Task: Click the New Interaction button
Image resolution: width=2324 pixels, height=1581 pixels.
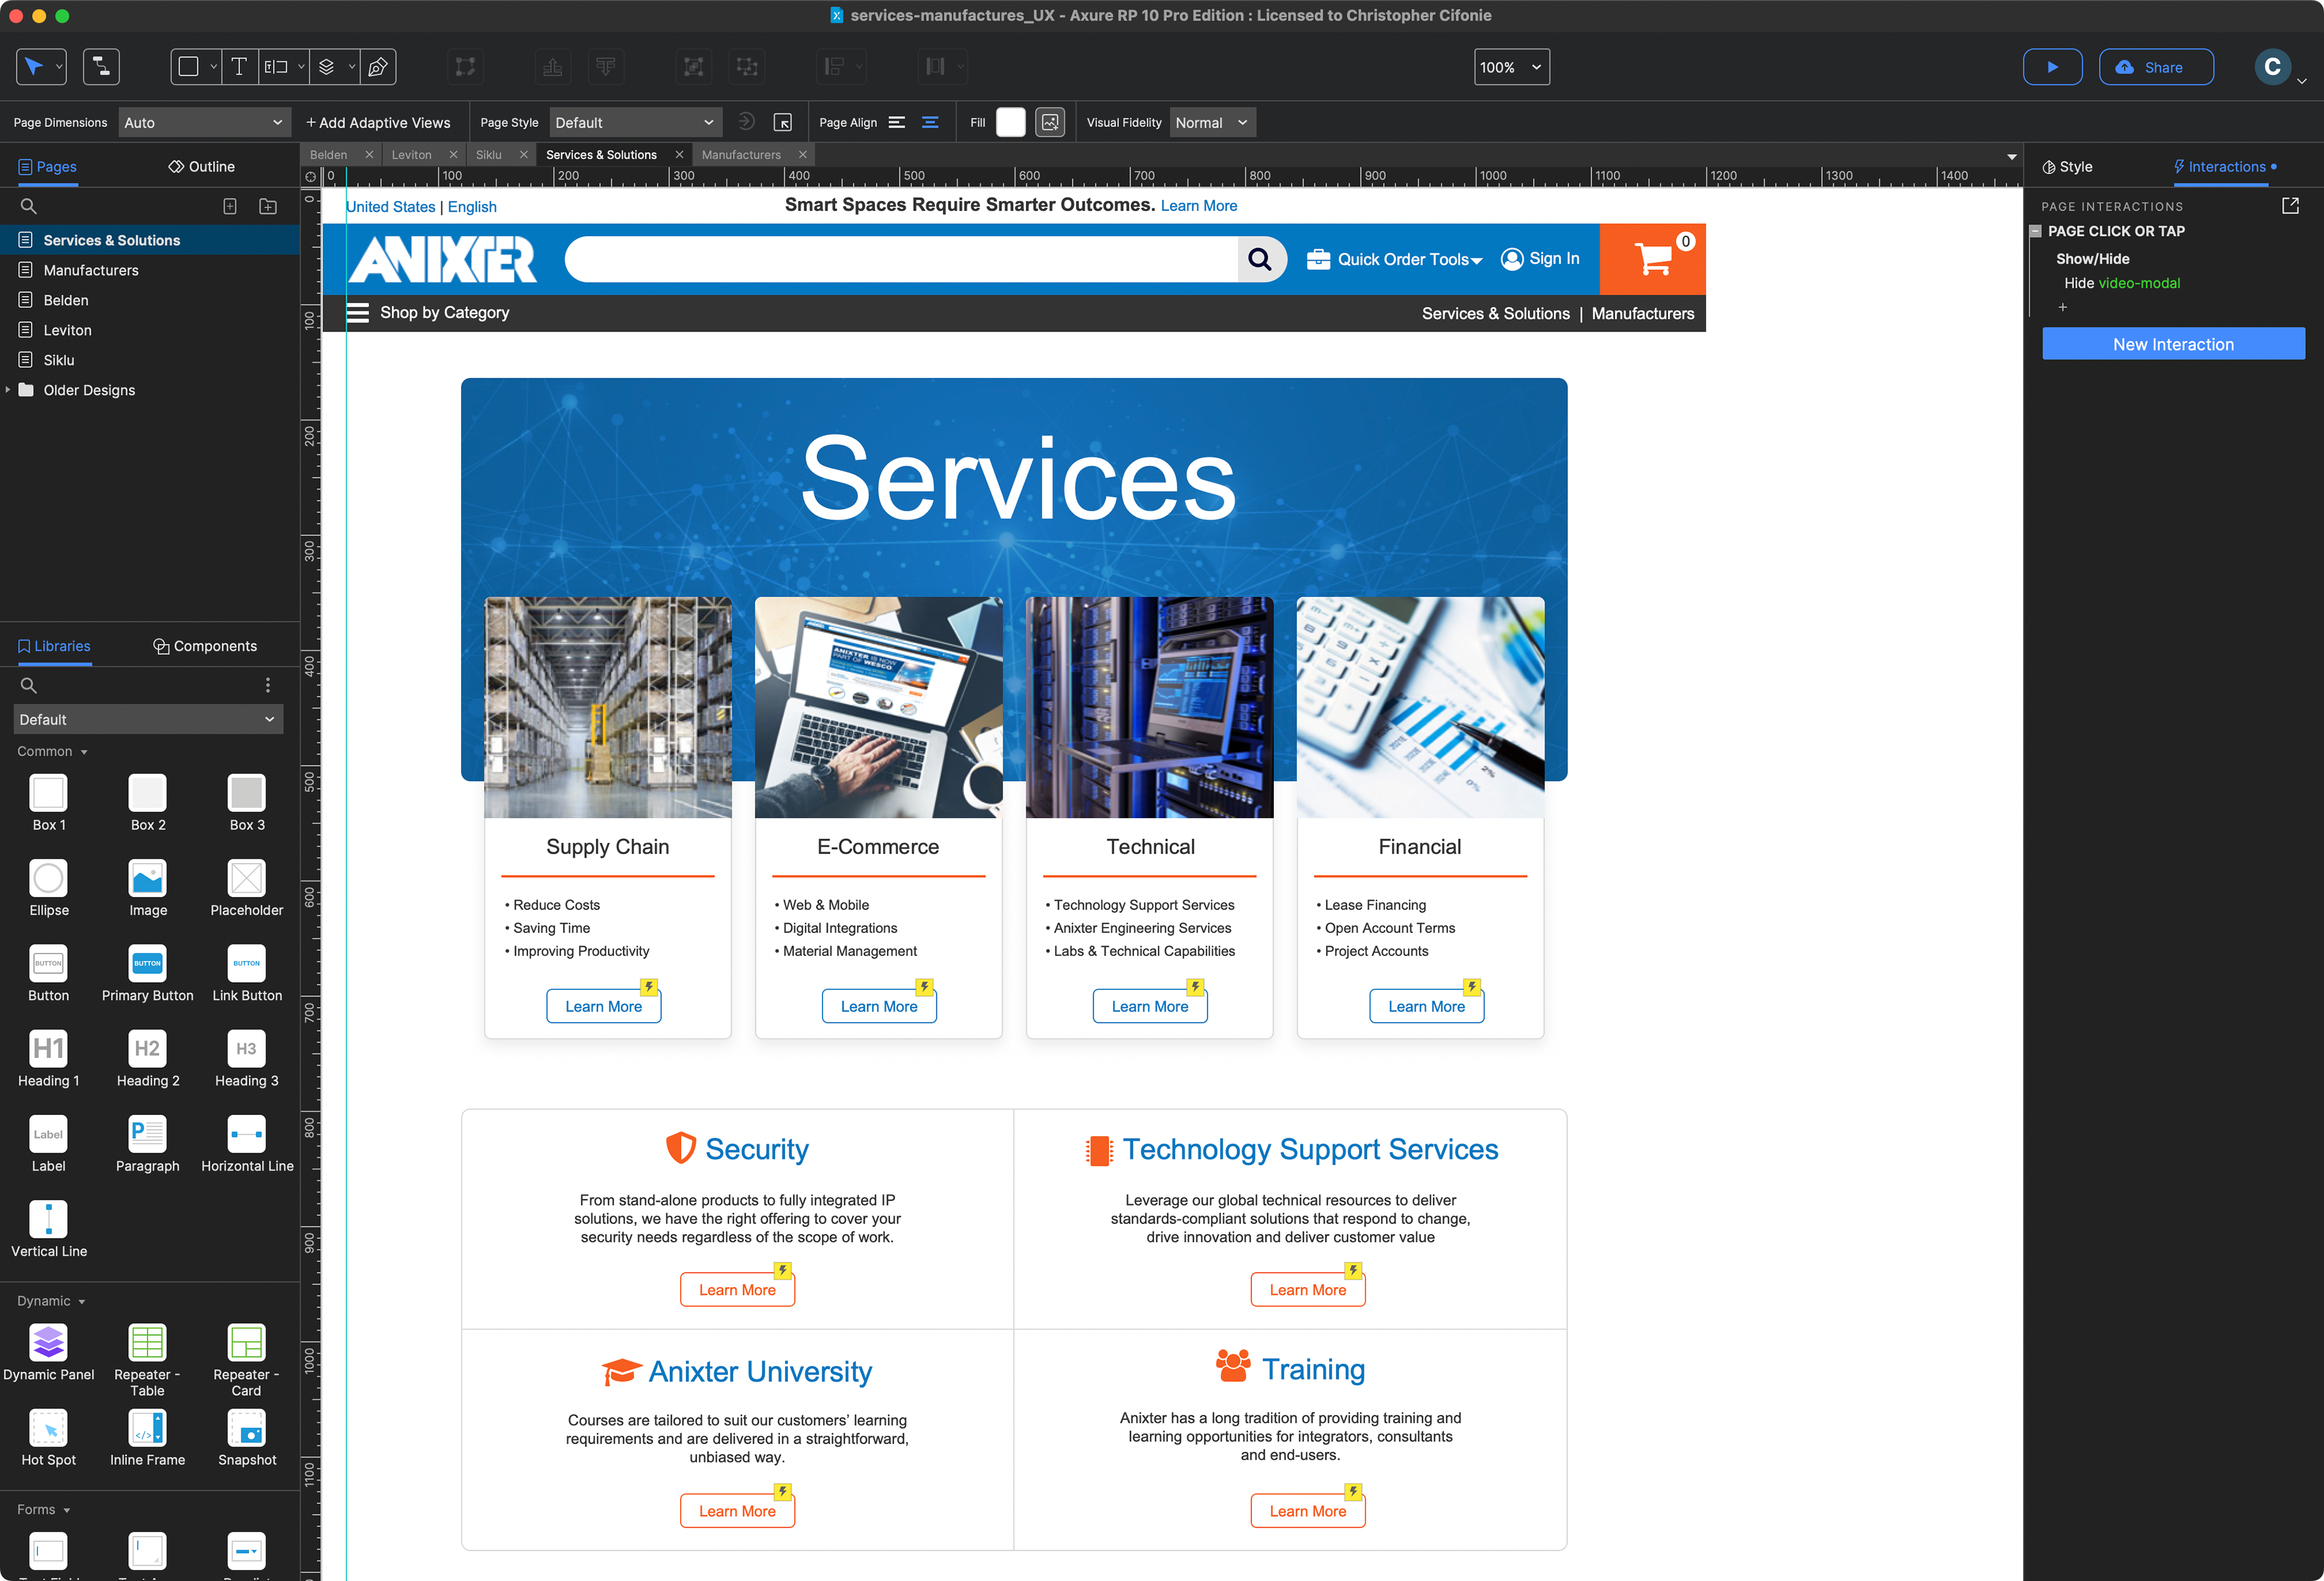Action: 2173,344
